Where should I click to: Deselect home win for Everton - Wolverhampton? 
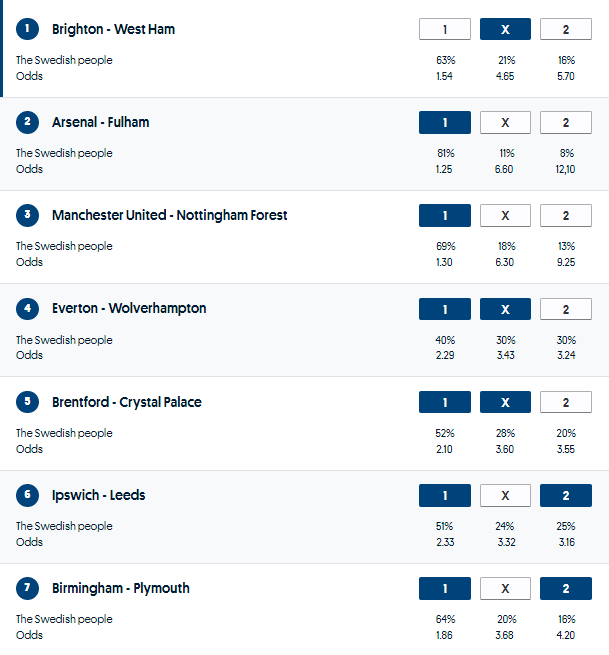(445, 309)
